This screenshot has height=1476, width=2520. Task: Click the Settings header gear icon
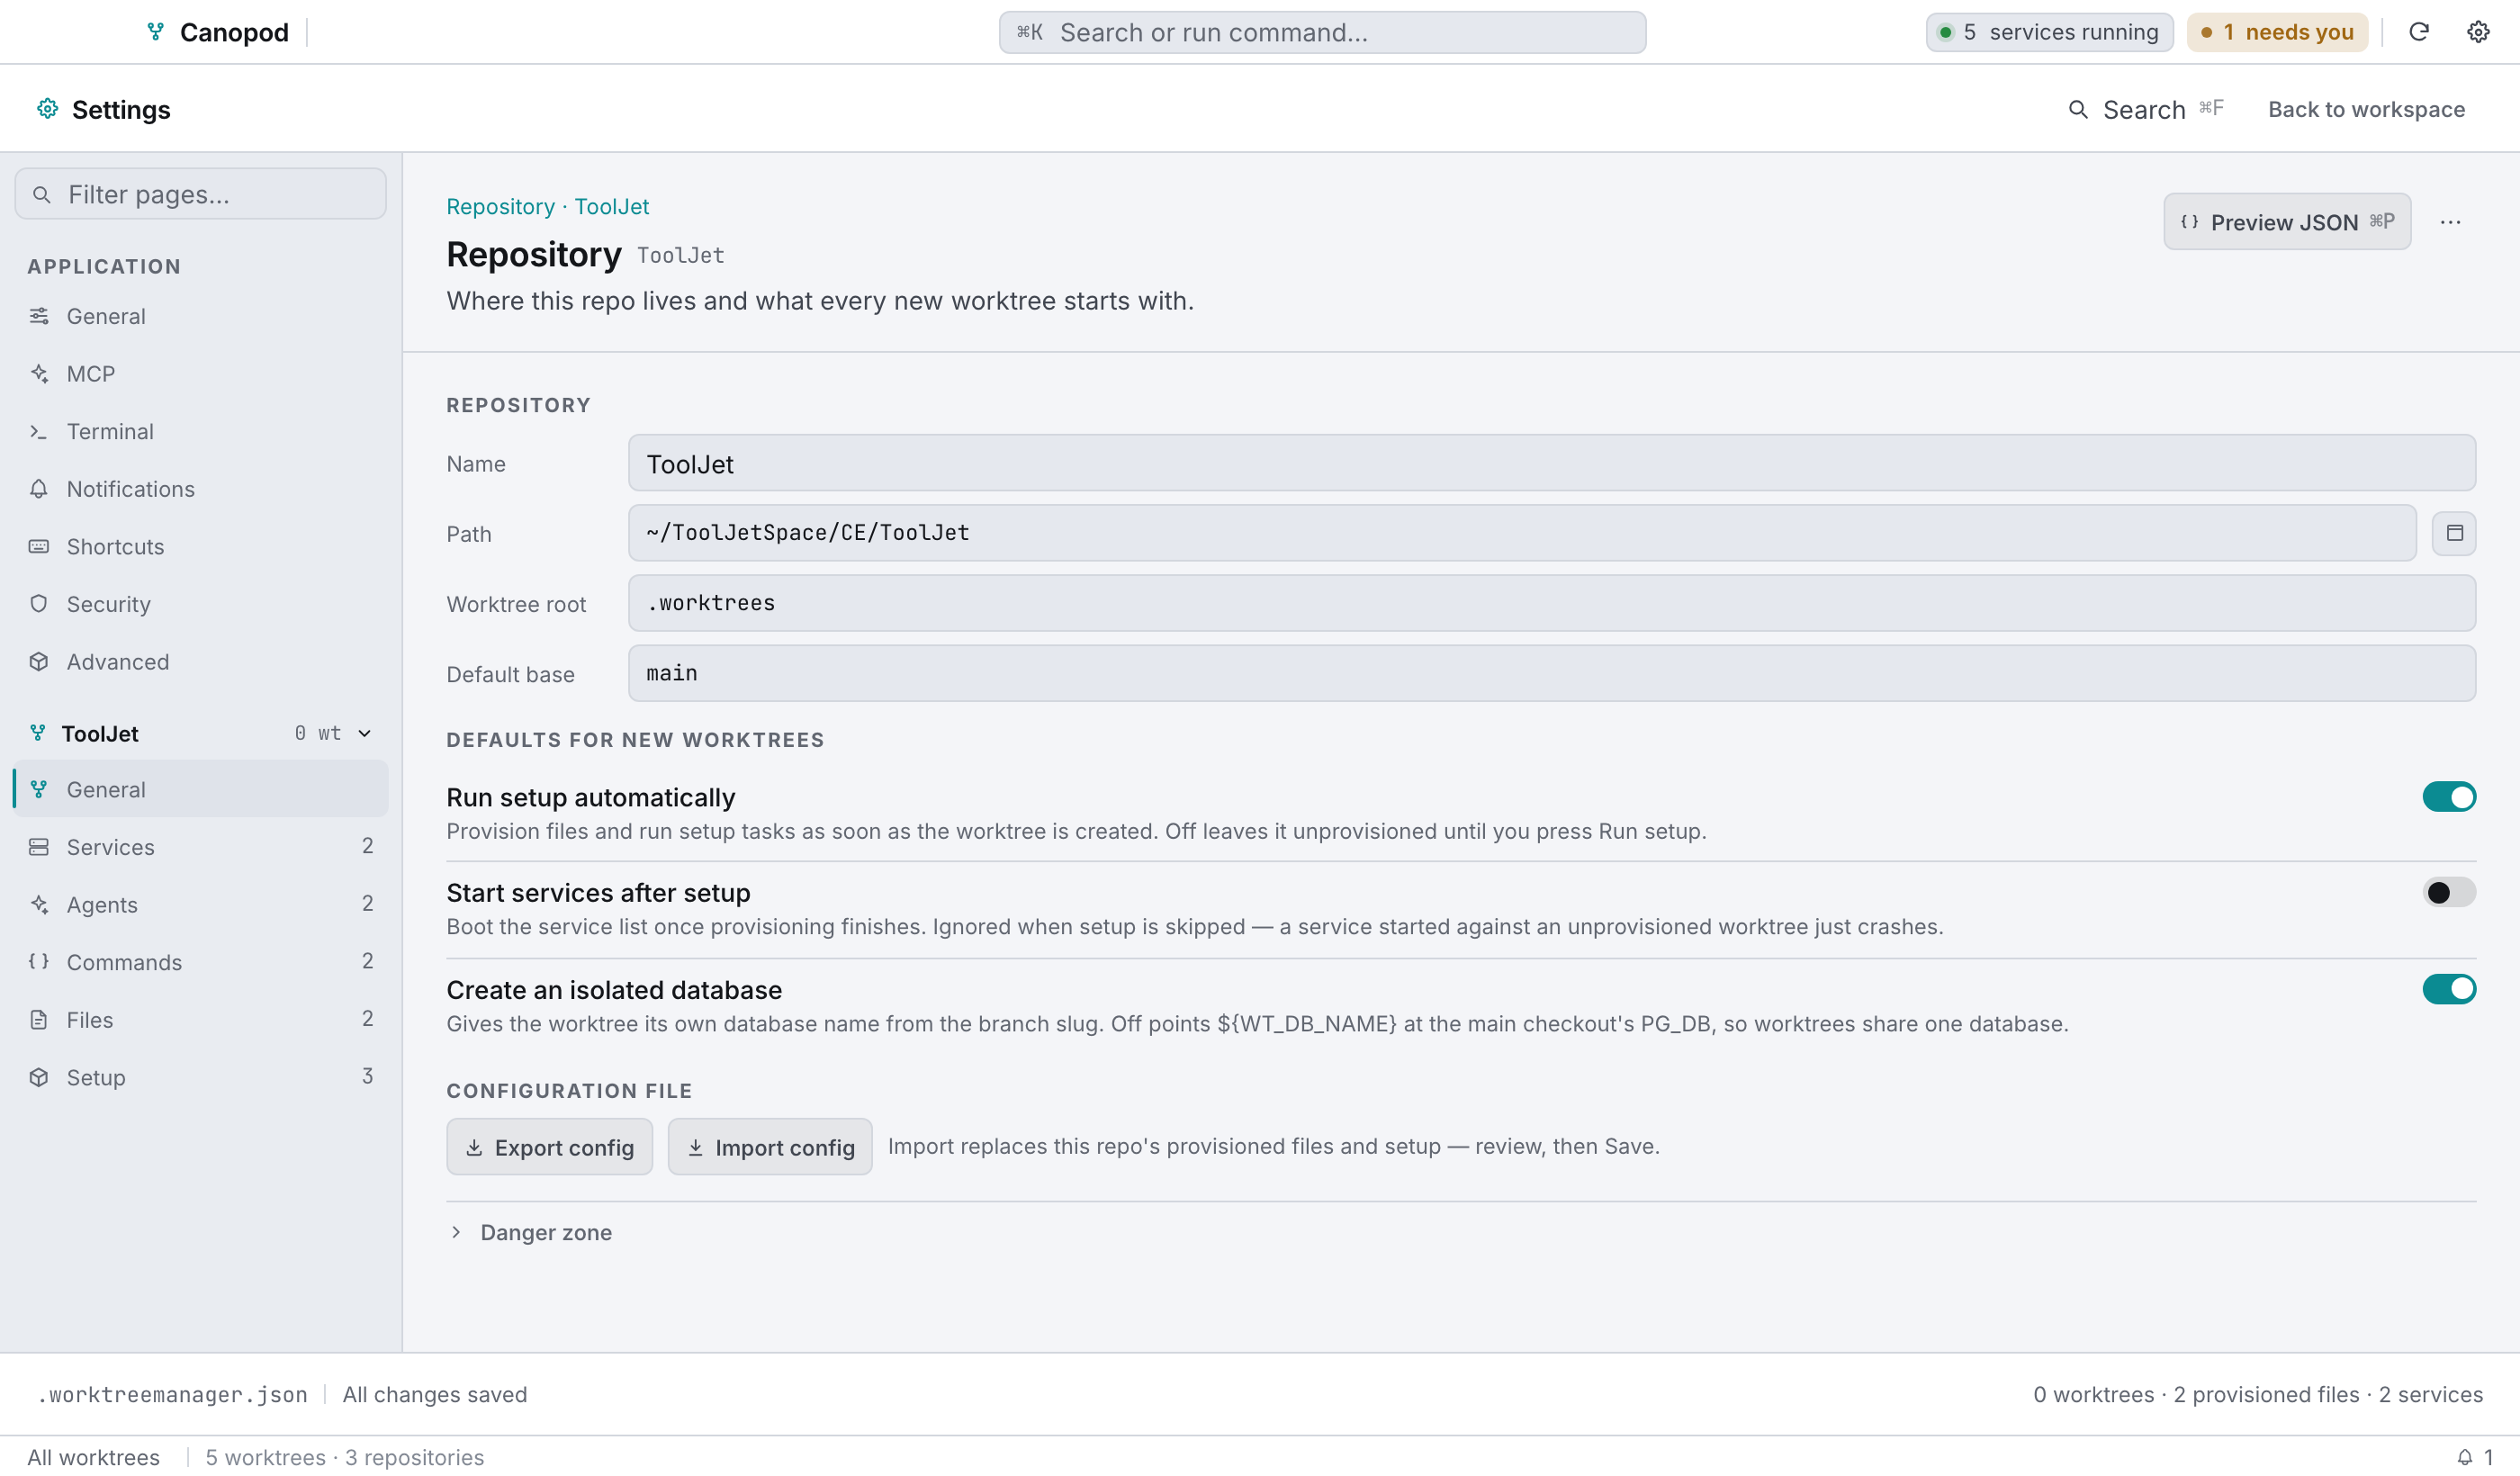(x=47, y=108)
